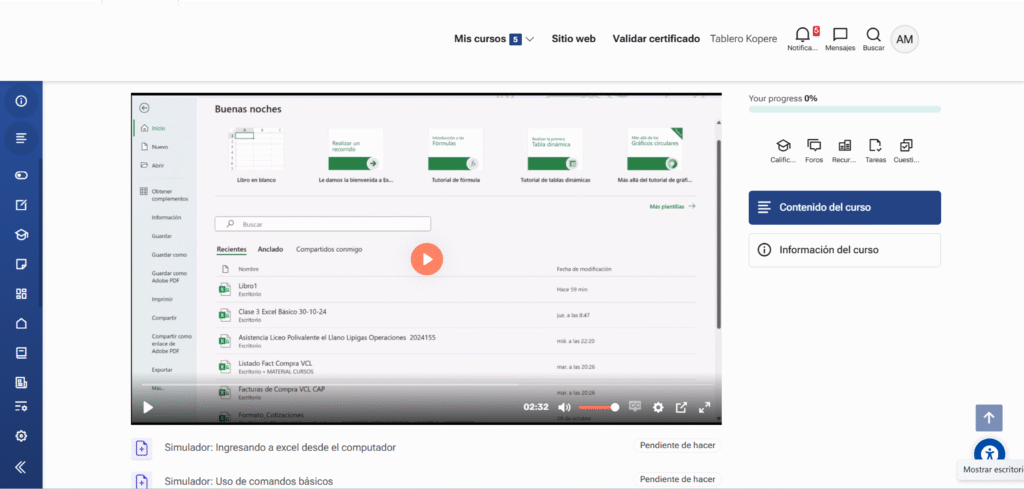Play video with center orange button

pyautogui.click(x=427, y=259)
